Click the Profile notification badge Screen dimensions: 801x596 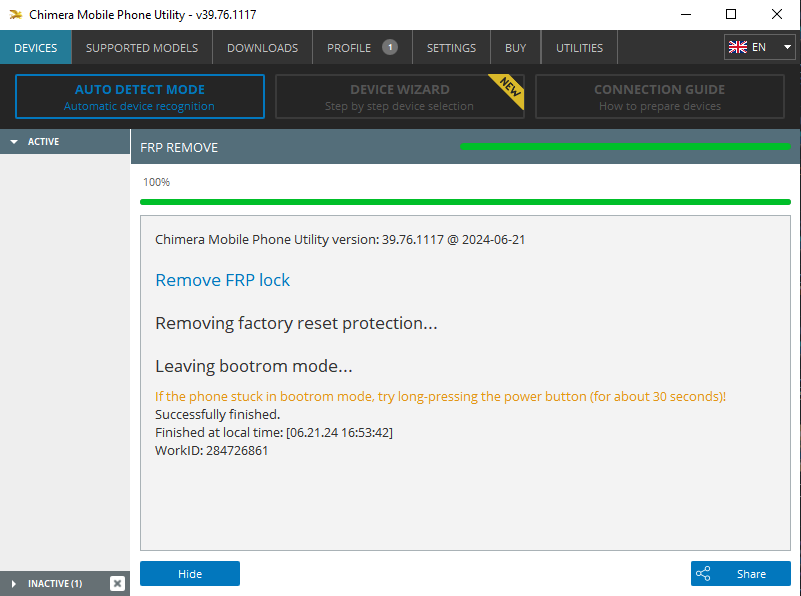click(390, 47)
